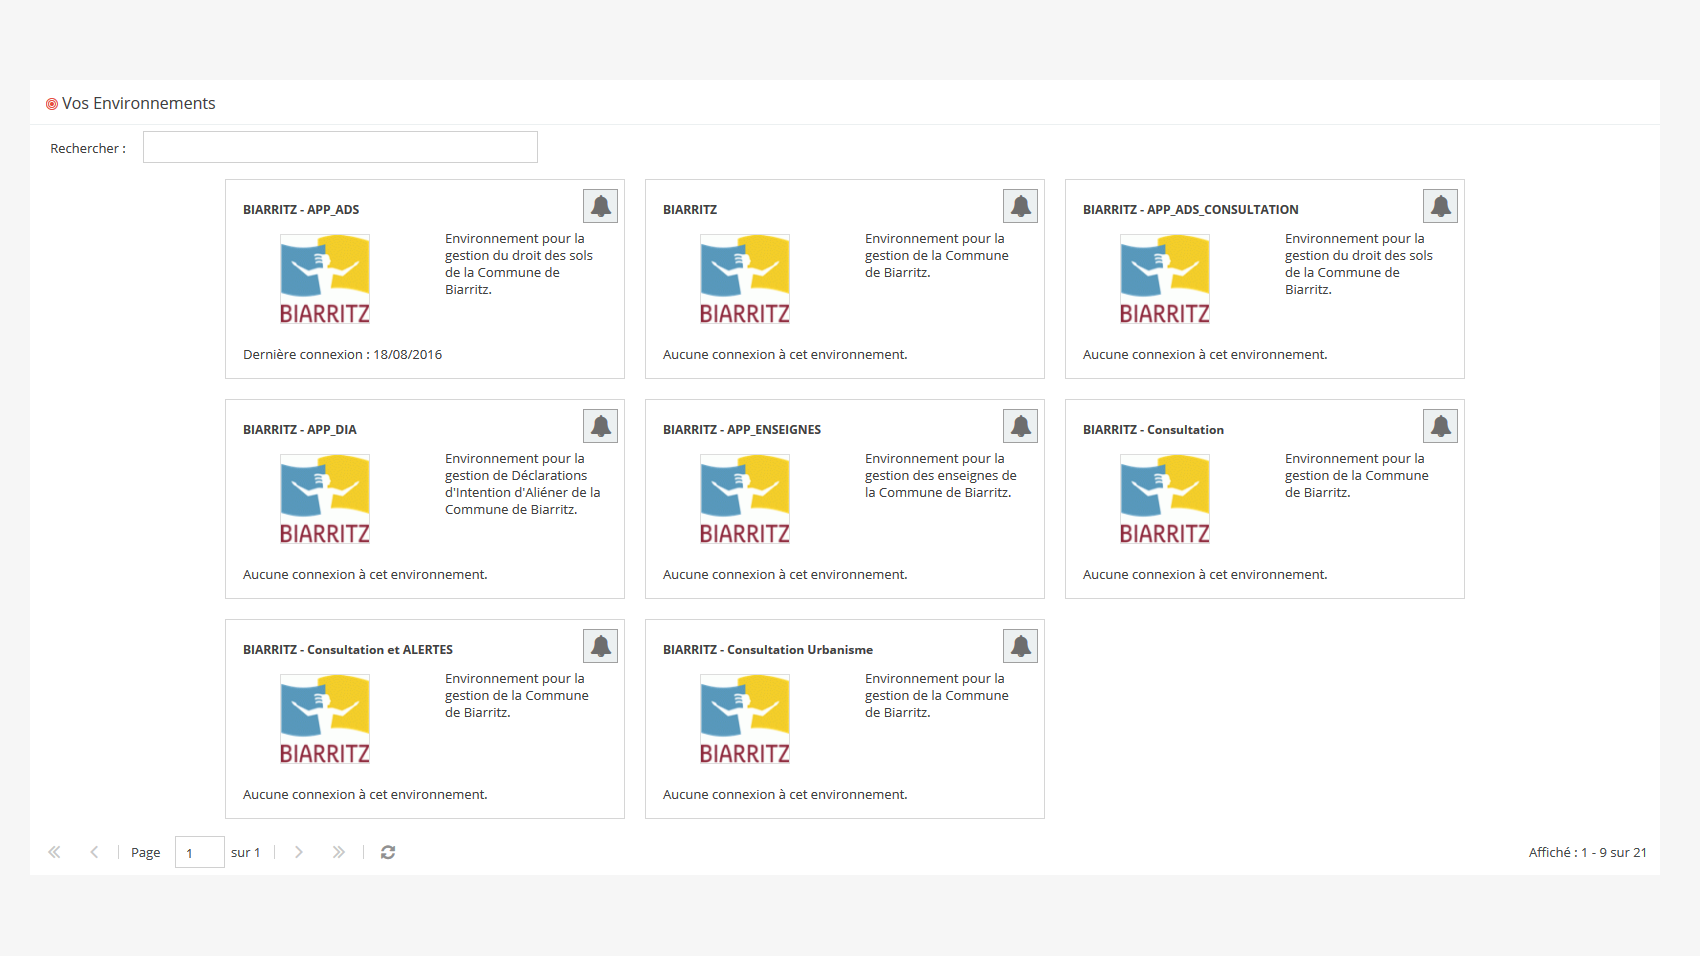The width and height of the screenshot is (1700, 956).
Task: Click the APP_ENSEIGNES description about gestion des enseignes
Action: [941, 476]
